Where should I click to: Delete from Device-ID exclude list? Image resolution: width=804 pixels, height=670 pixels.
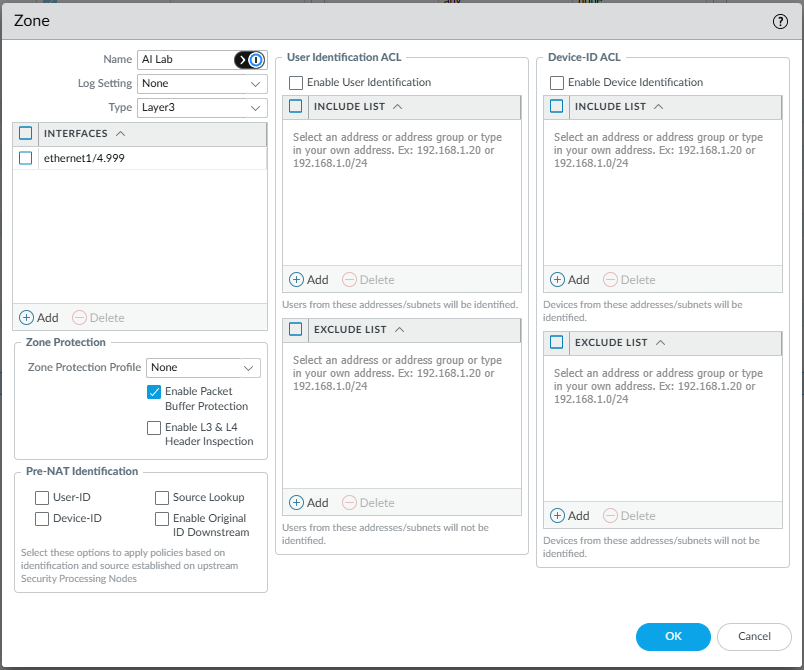pos(629,516)
